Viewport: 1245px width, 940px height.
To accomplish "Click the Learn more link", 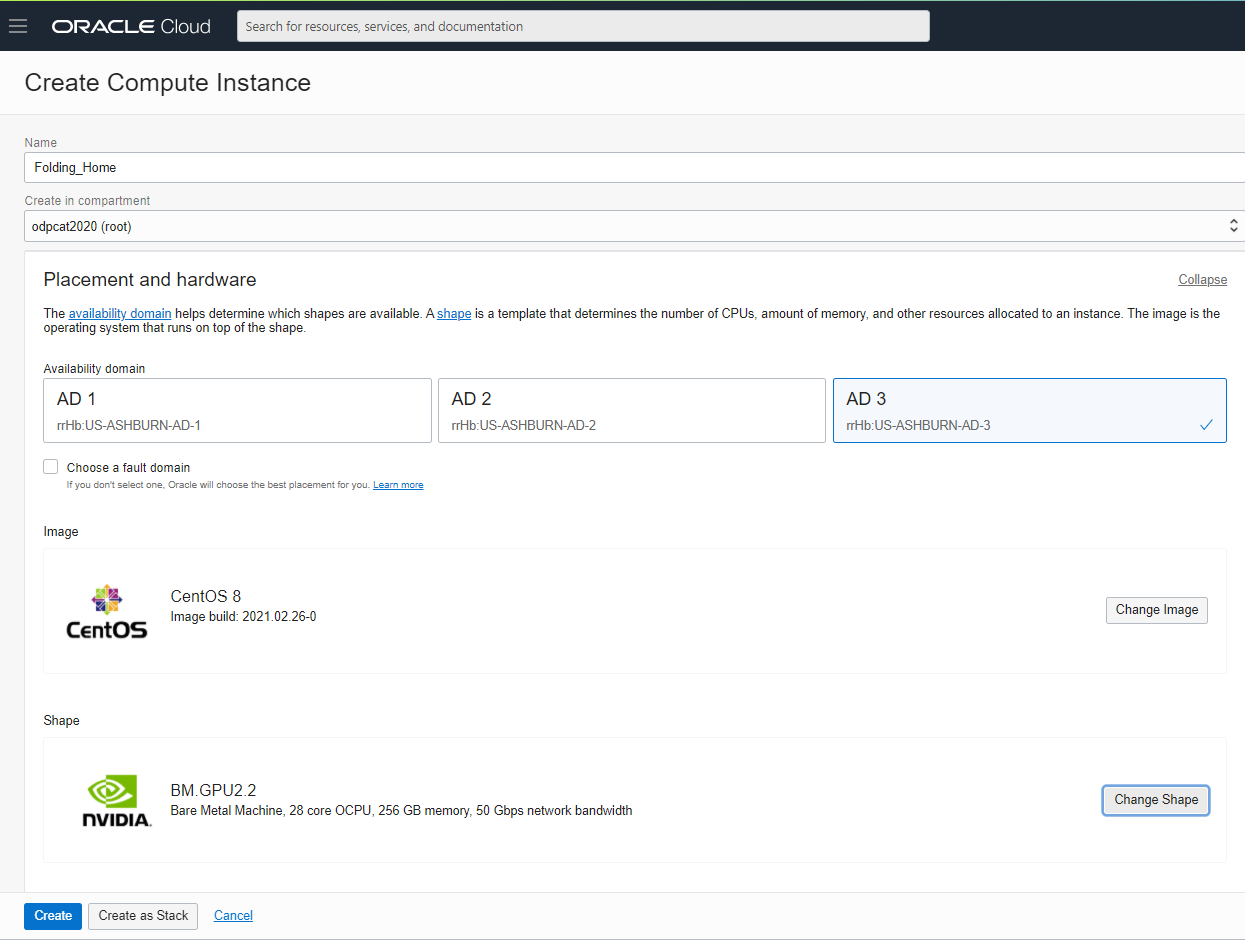I will pos(398,484).
